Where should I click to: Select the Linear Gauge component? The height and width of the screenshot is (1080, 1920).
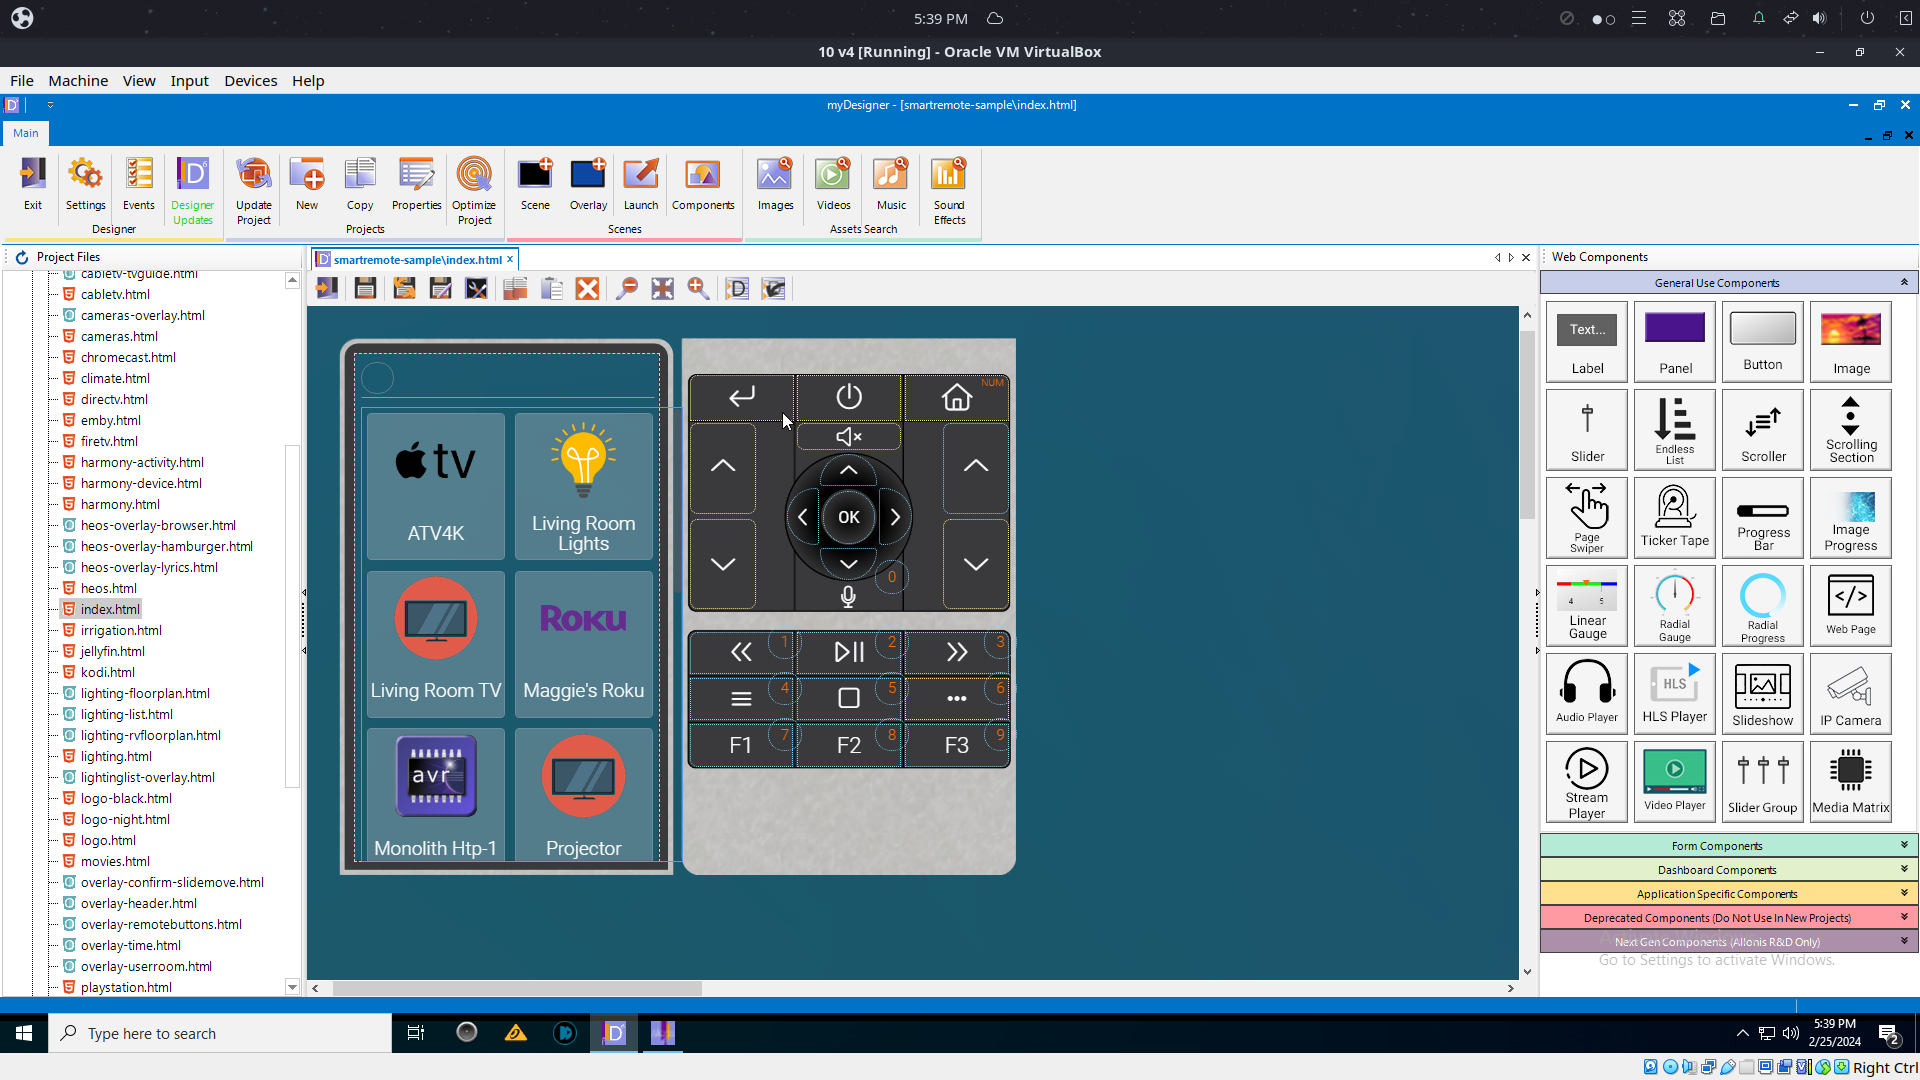[1587, 606]
